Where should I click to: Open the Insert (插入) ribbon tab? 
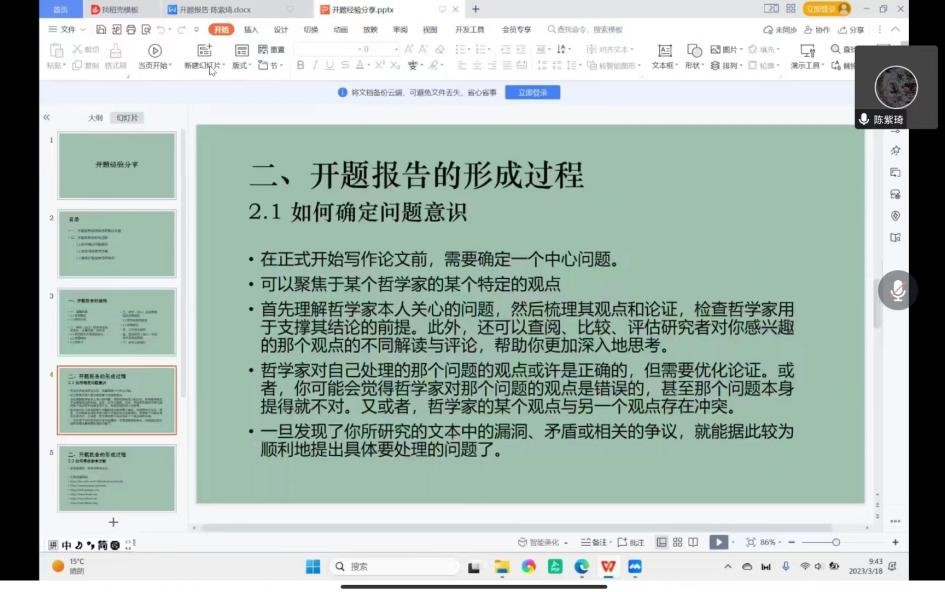point(251,30)
